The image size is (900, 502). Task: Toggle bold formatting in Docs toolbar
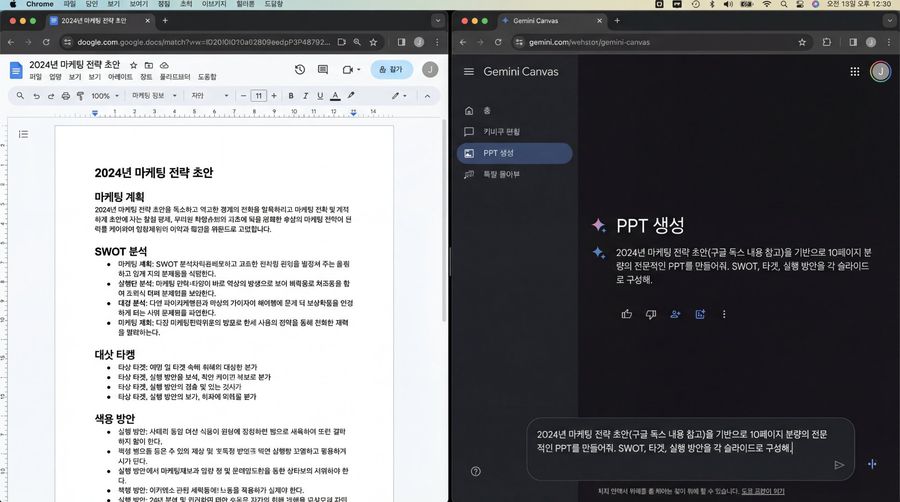[x=291, y=96]
